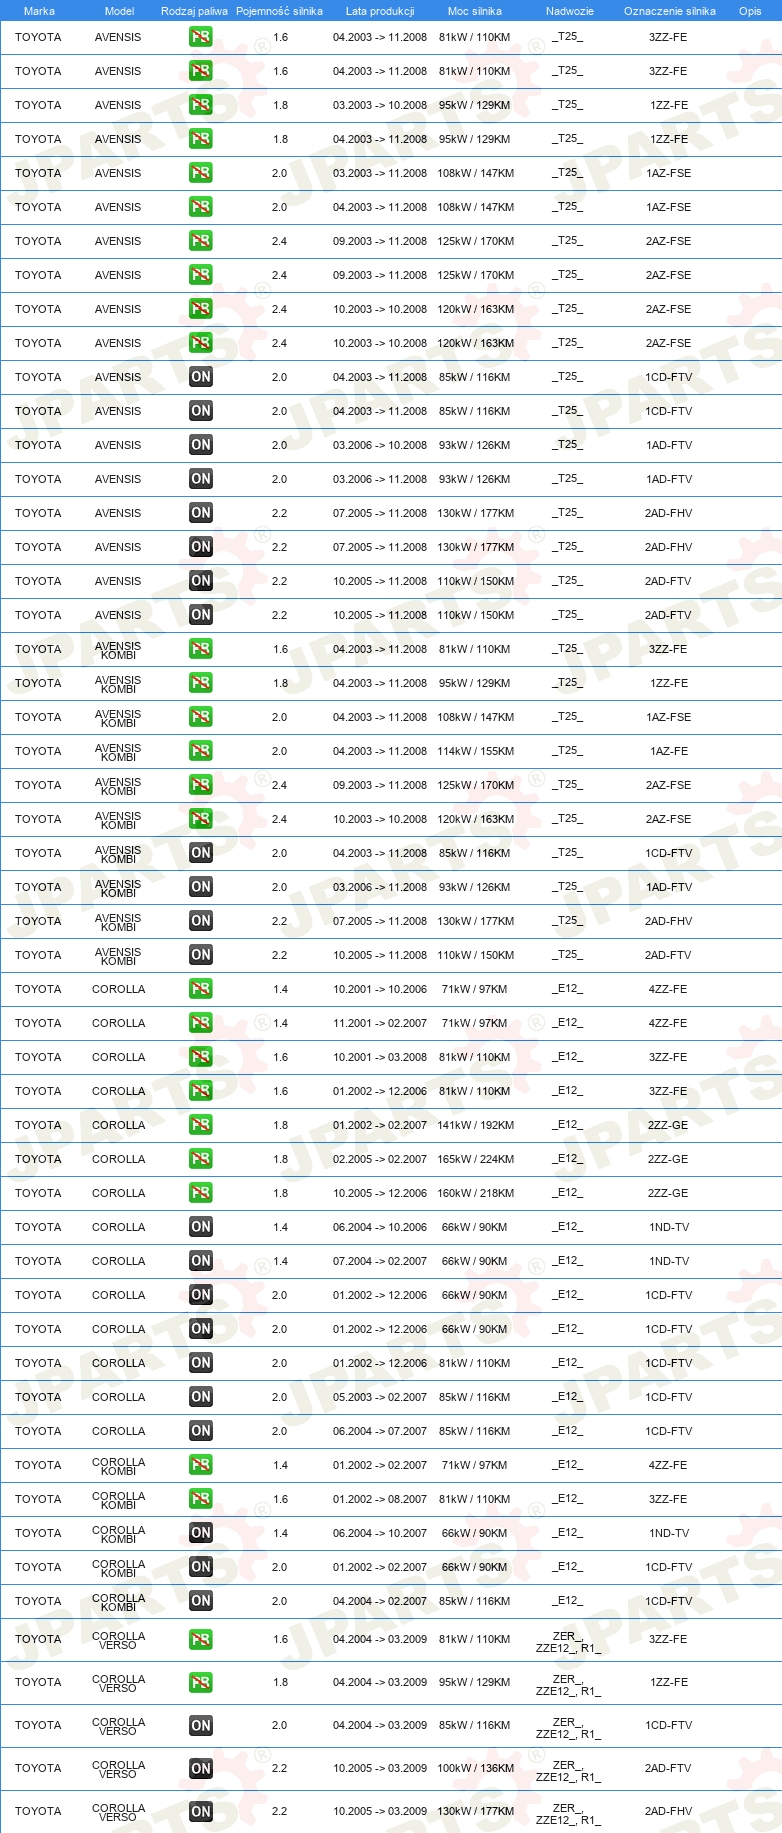Click diesel ON icon for Avensis Kombi 2AD-FTV row
Image resolution: width=782 pixels, height=1833 pixels.
[201, 955]
